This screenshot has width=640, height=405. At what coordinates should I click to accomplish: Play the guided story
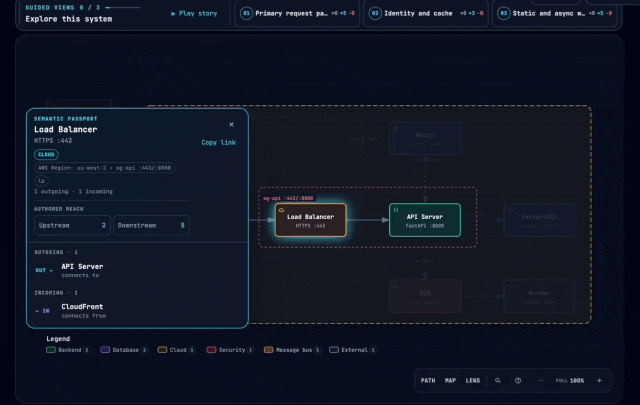194,13
